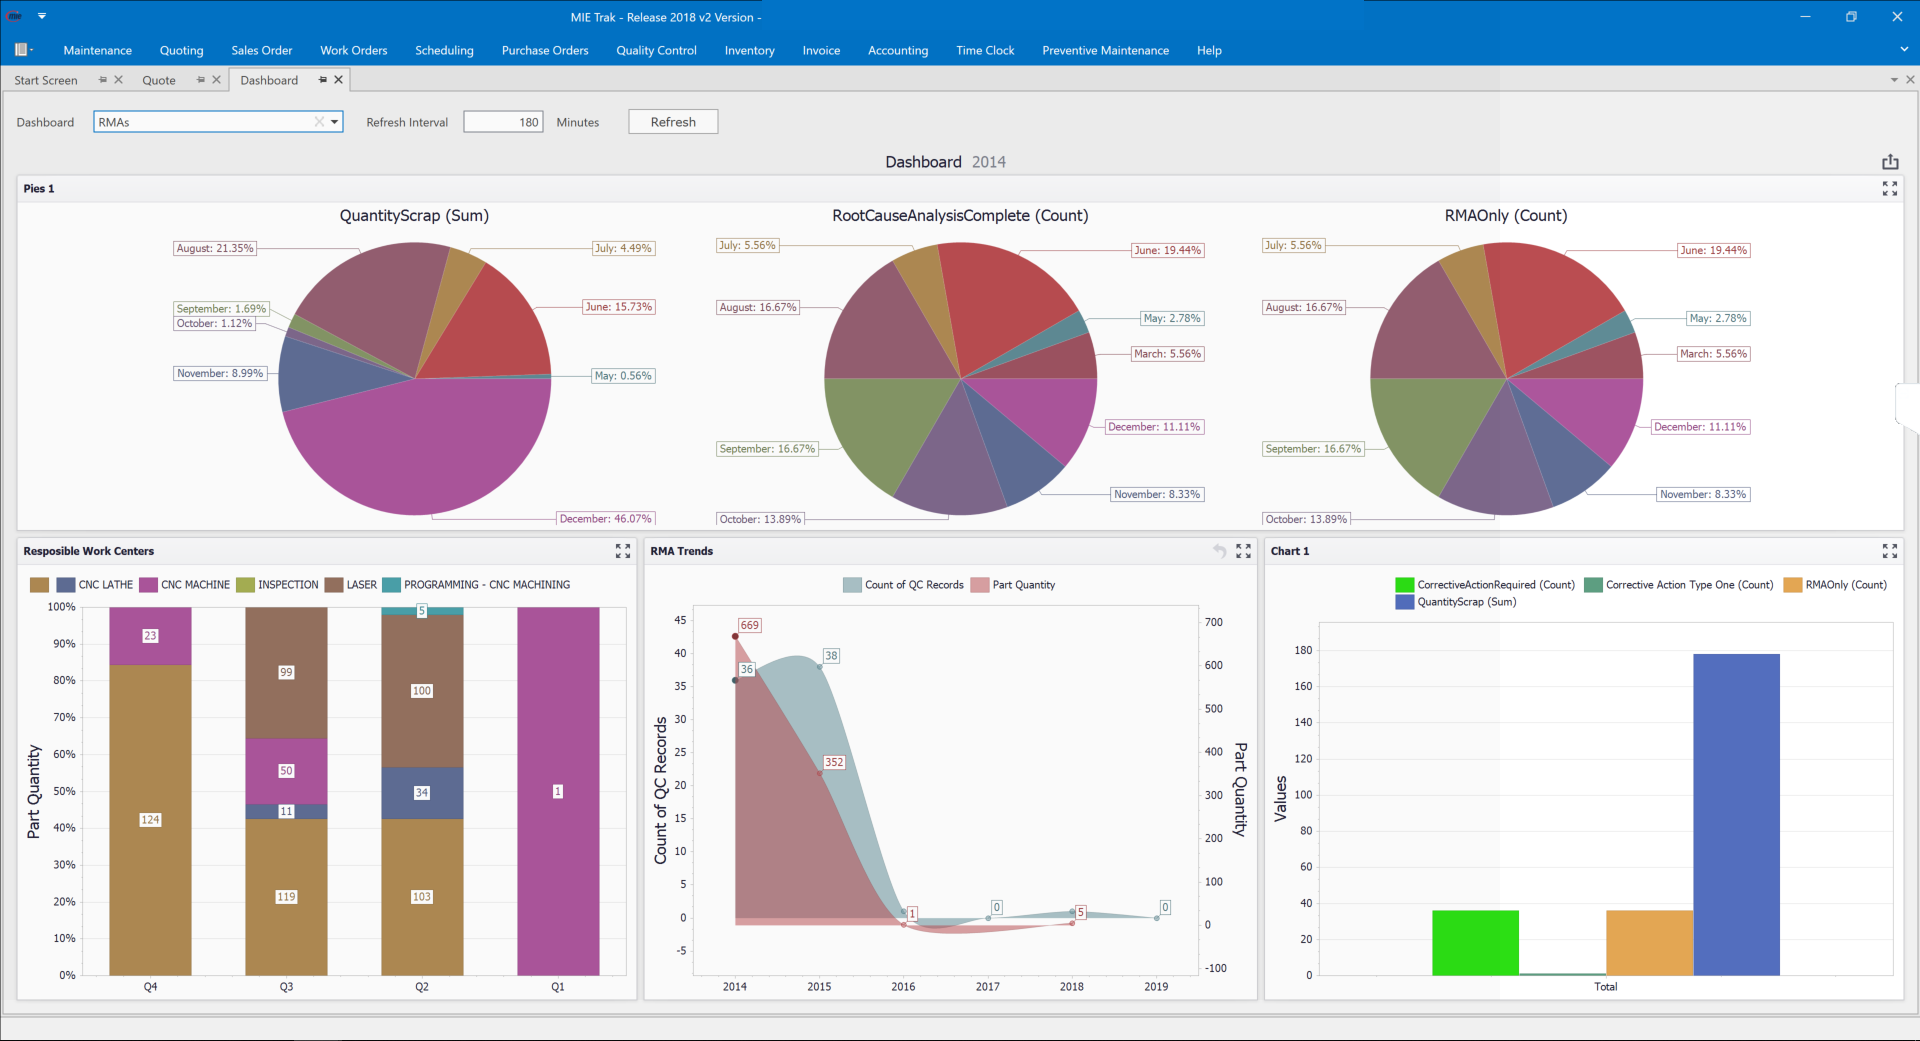Maximize the Chart 1 panel
The image size is (1920, 1041).
[x=1891, y=551]
